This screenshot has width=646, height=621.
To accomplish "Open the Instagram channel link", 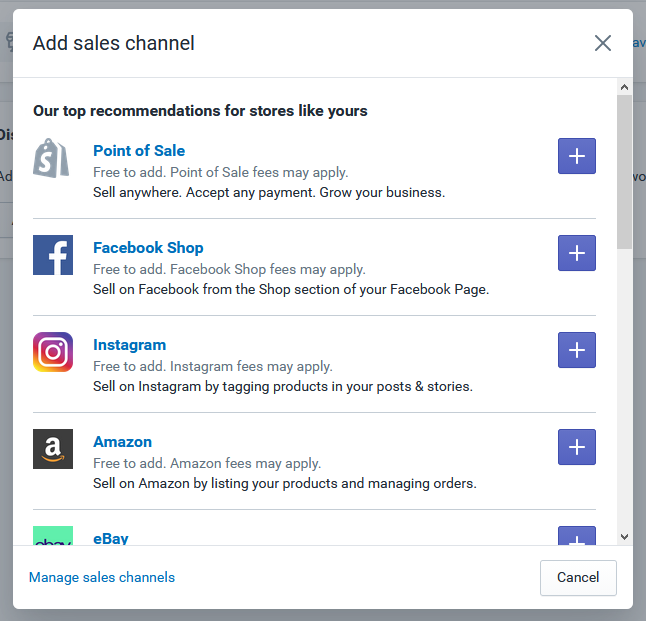I will [130, 345].
